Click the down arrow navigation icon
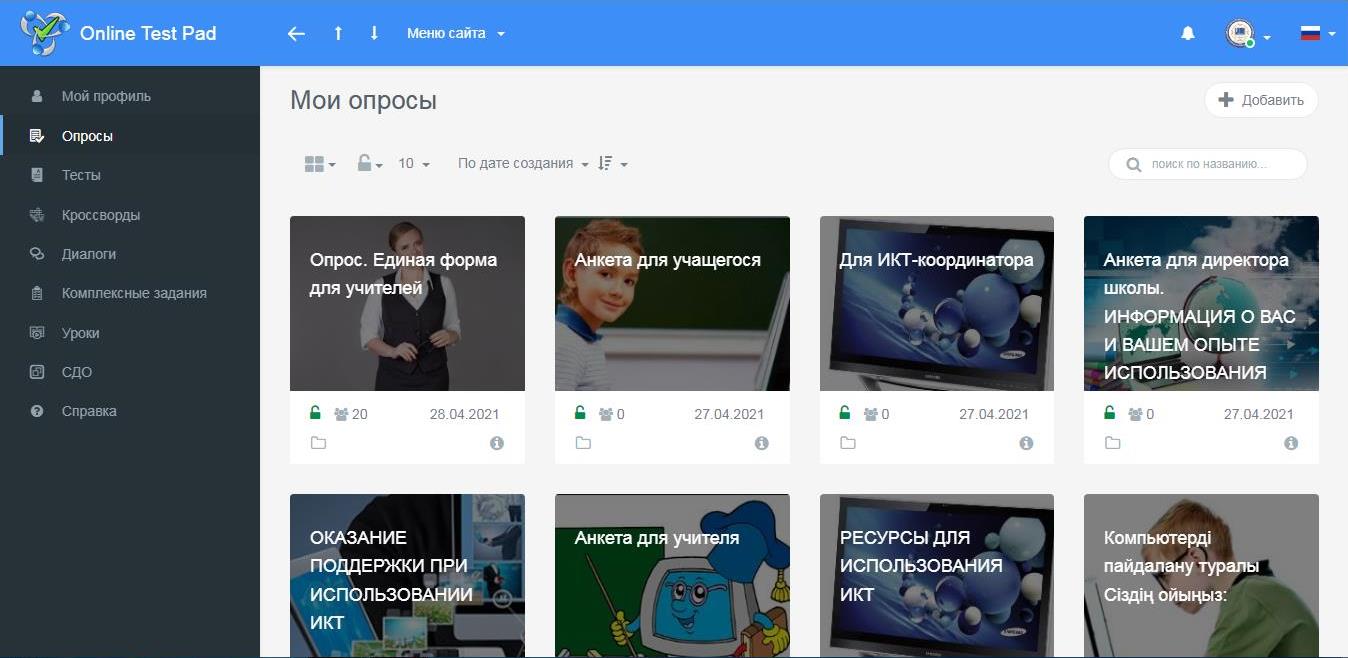This screenshot has width=1348, height=658. pos(374,33)
